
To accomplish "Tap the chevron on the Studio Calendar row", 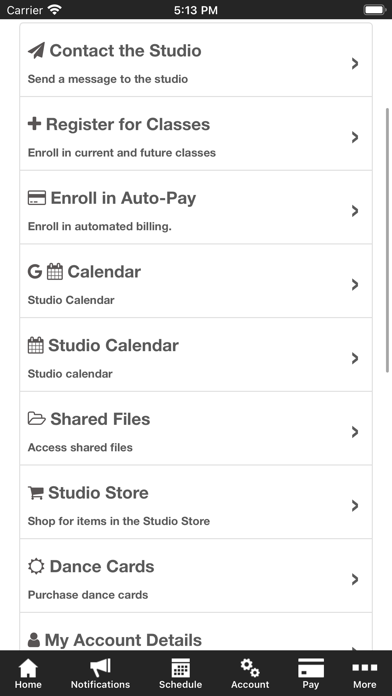I will 355,358.
